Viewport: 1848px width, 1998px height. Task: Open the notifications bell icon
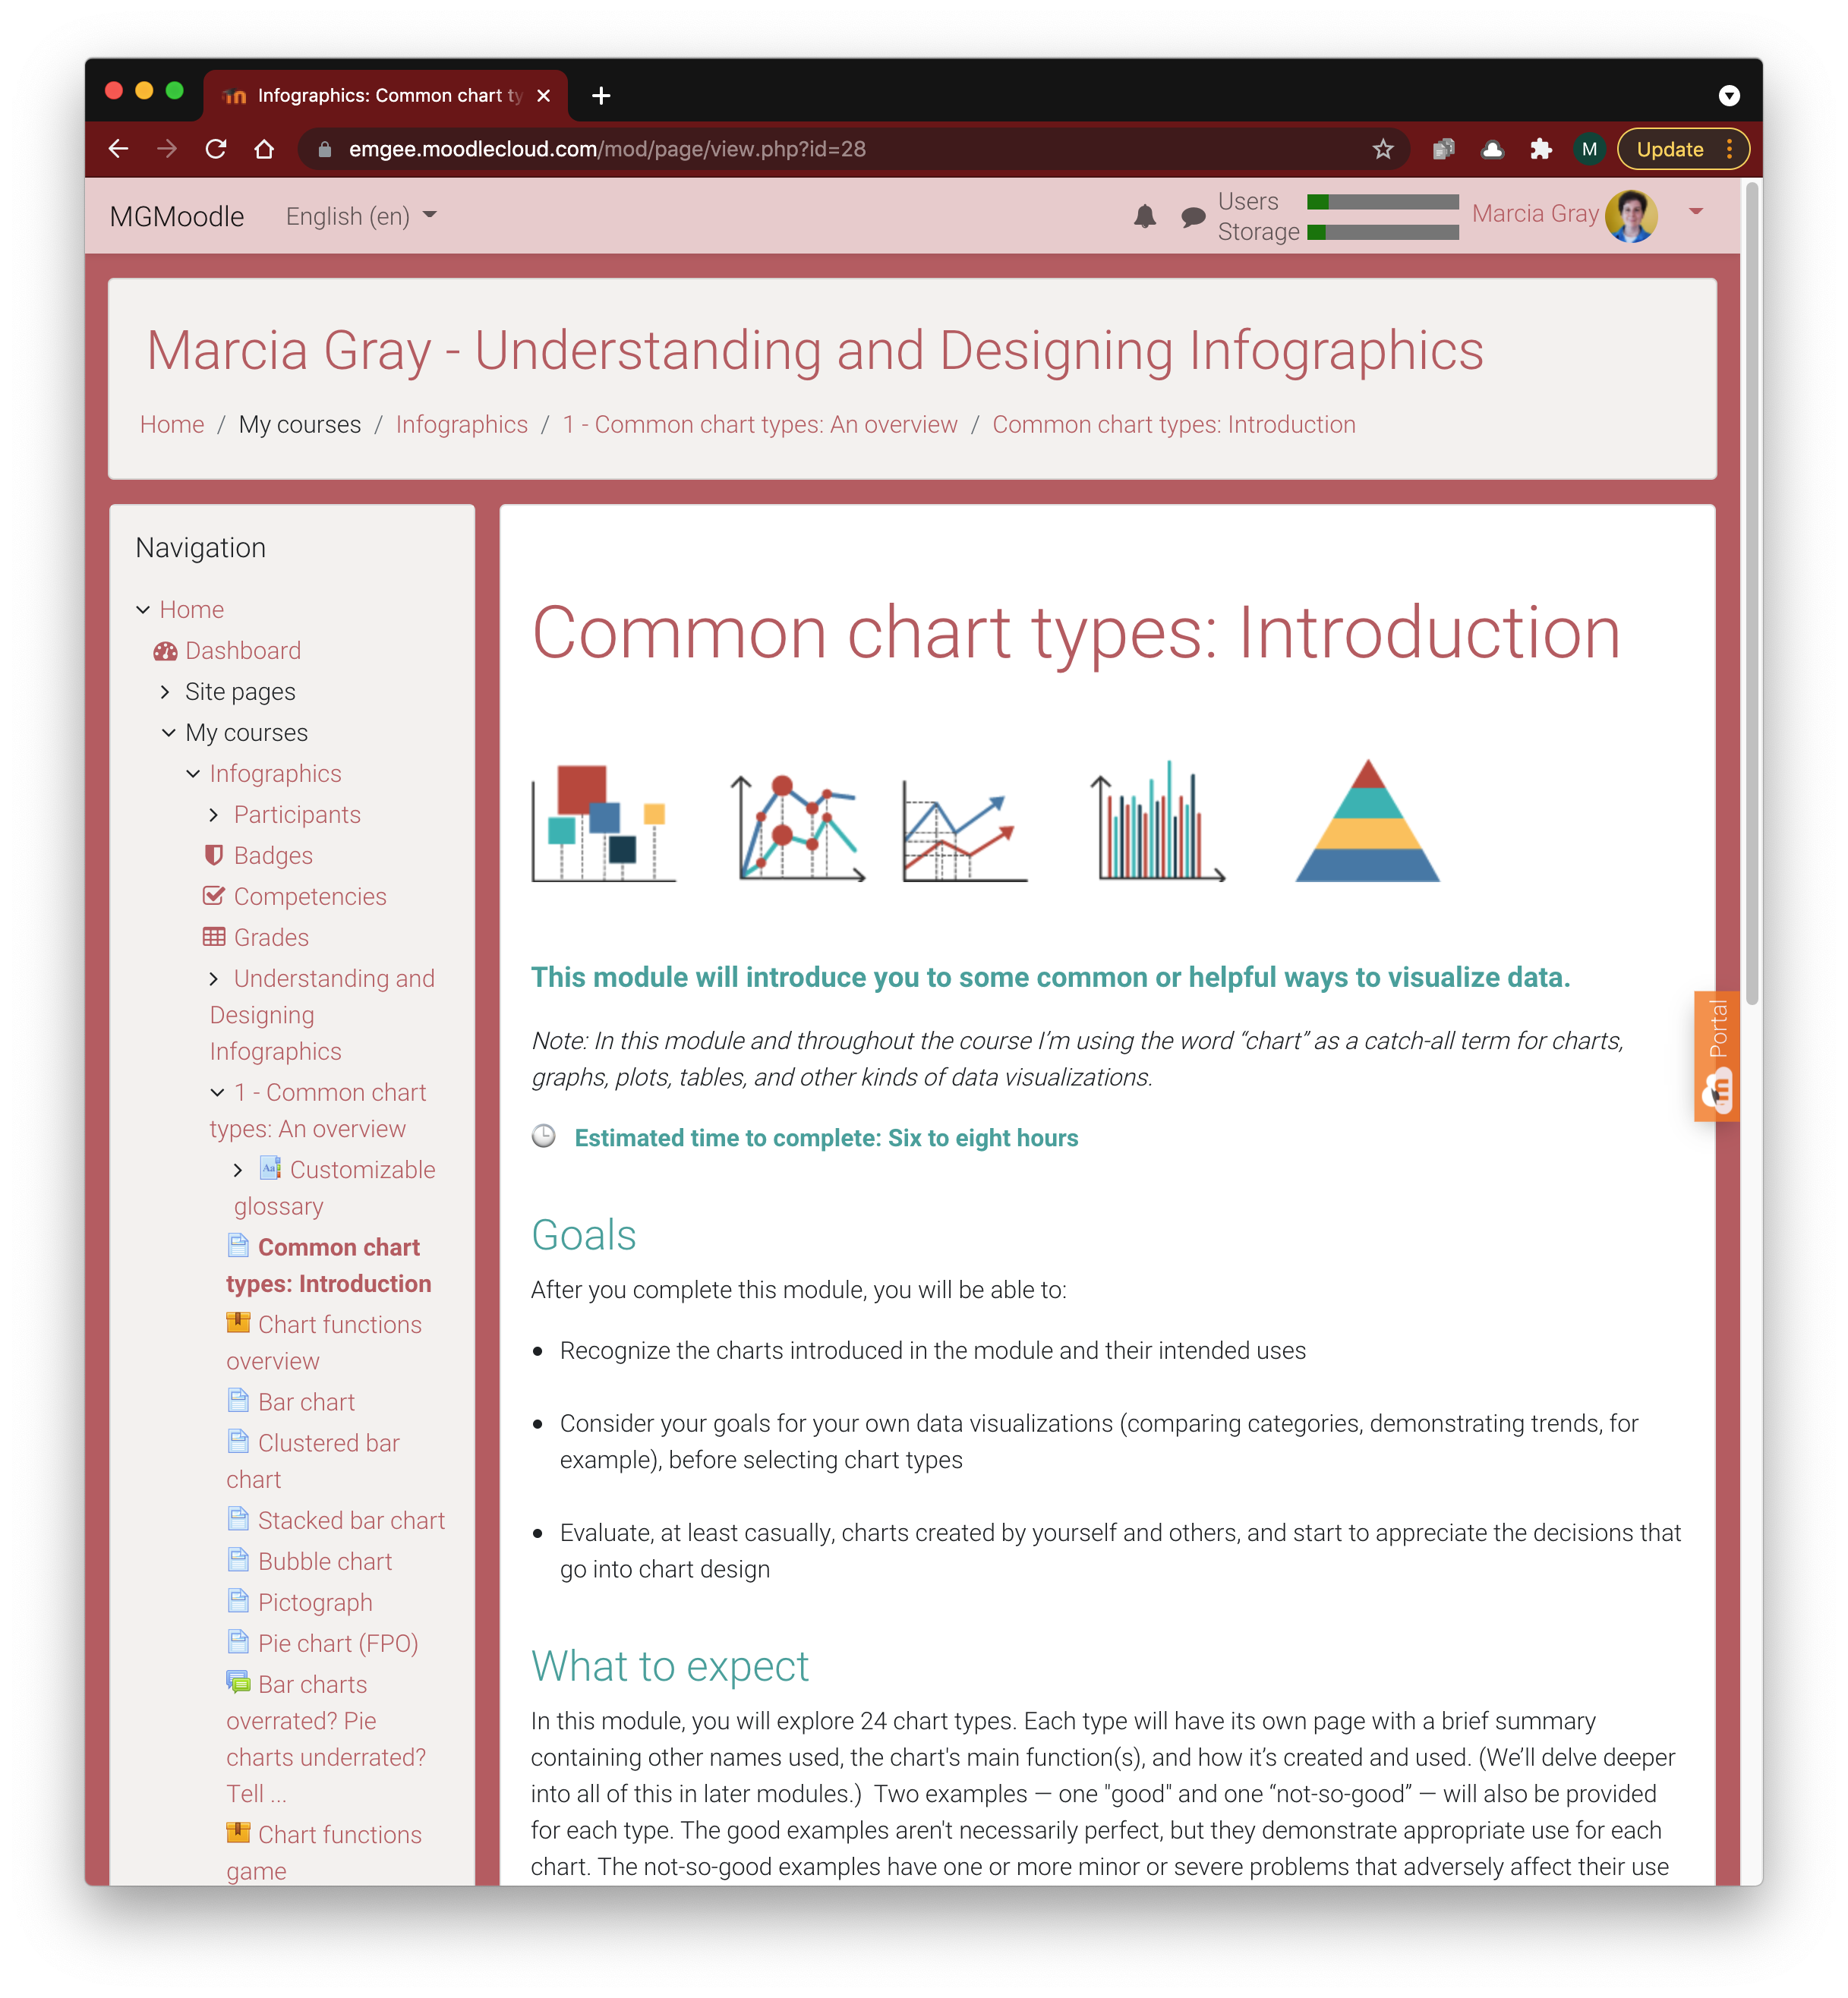1144,216
